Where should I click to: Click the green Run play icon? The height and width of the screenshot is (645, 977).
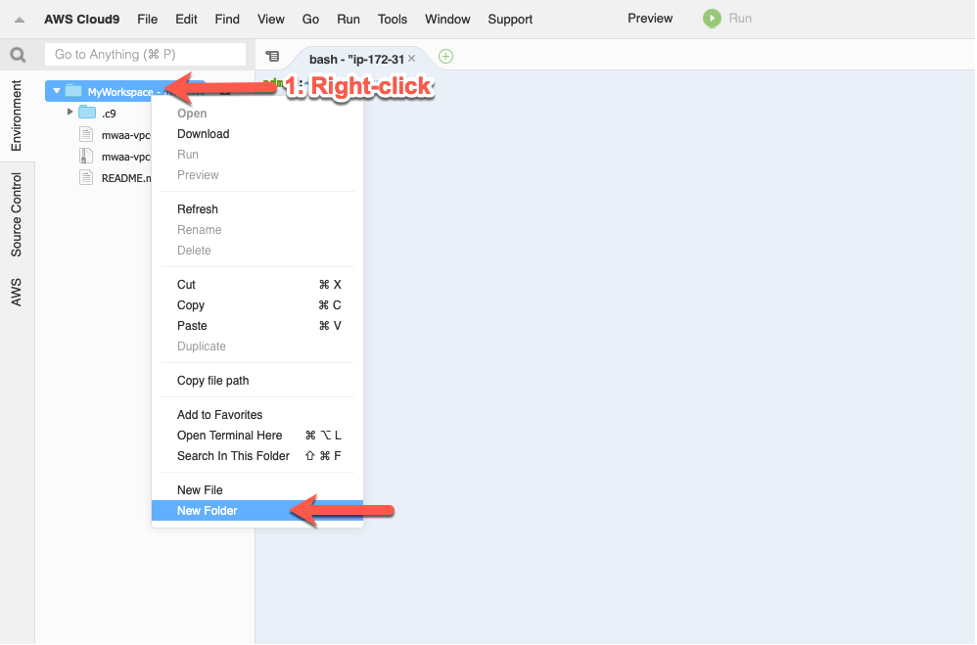pos(711,18)
